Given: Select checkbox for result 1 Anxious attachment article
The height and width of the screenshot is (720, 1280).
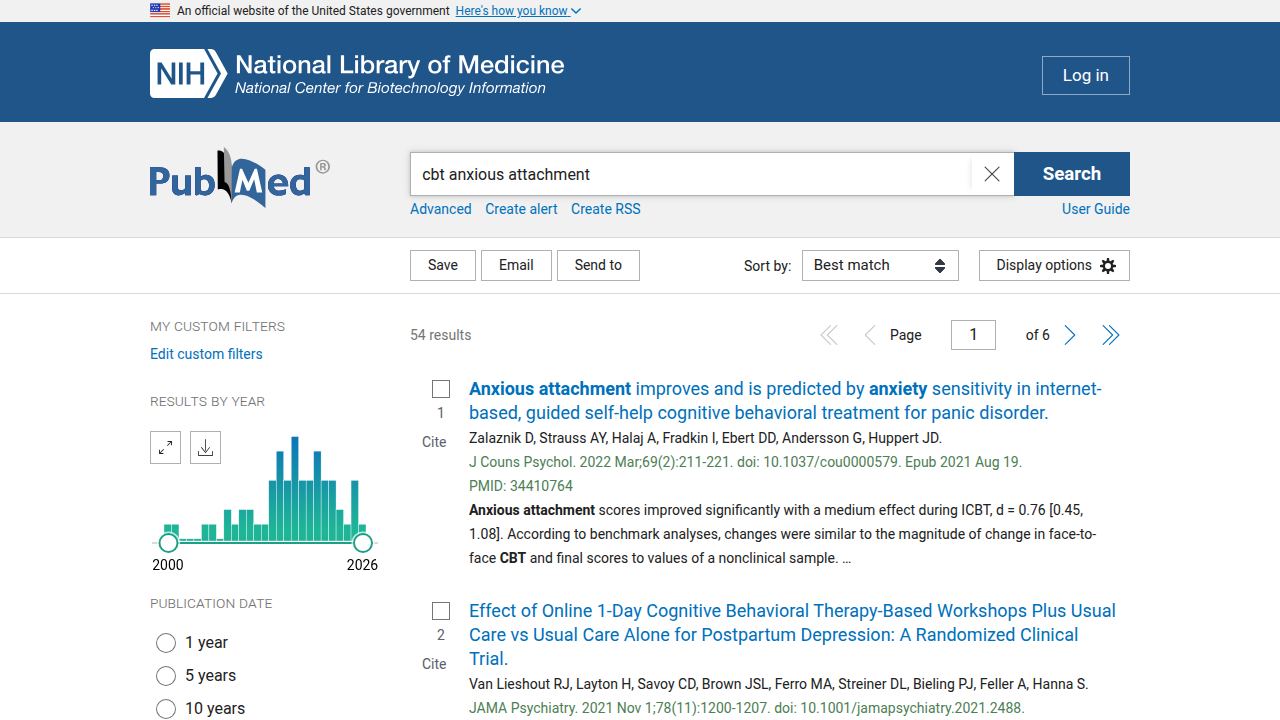Looking at the screenshot, I should point(441,389).
